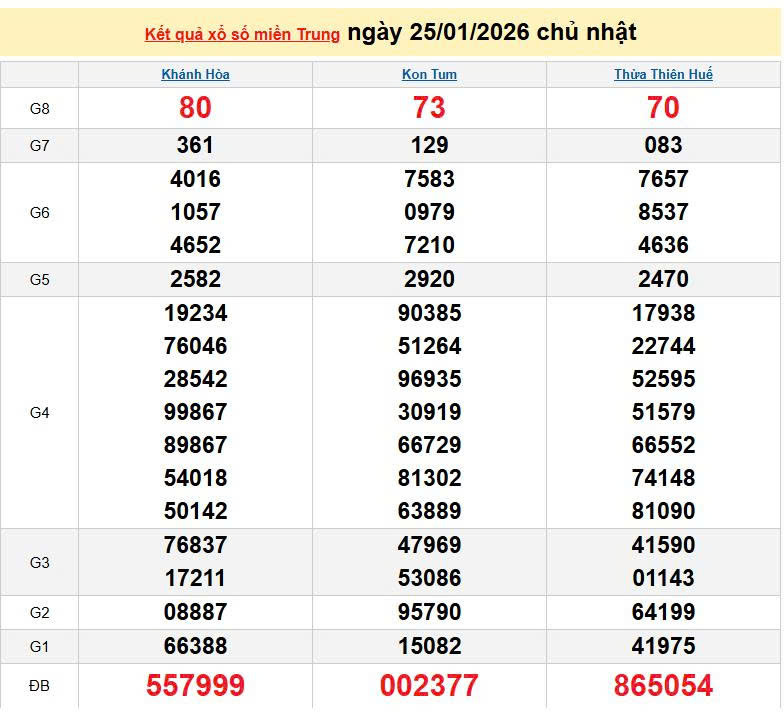784x716 pixels.
Task: Select the date text 'ngày 25/01/2026 chủ nhật'
Action: pos(492,32)
